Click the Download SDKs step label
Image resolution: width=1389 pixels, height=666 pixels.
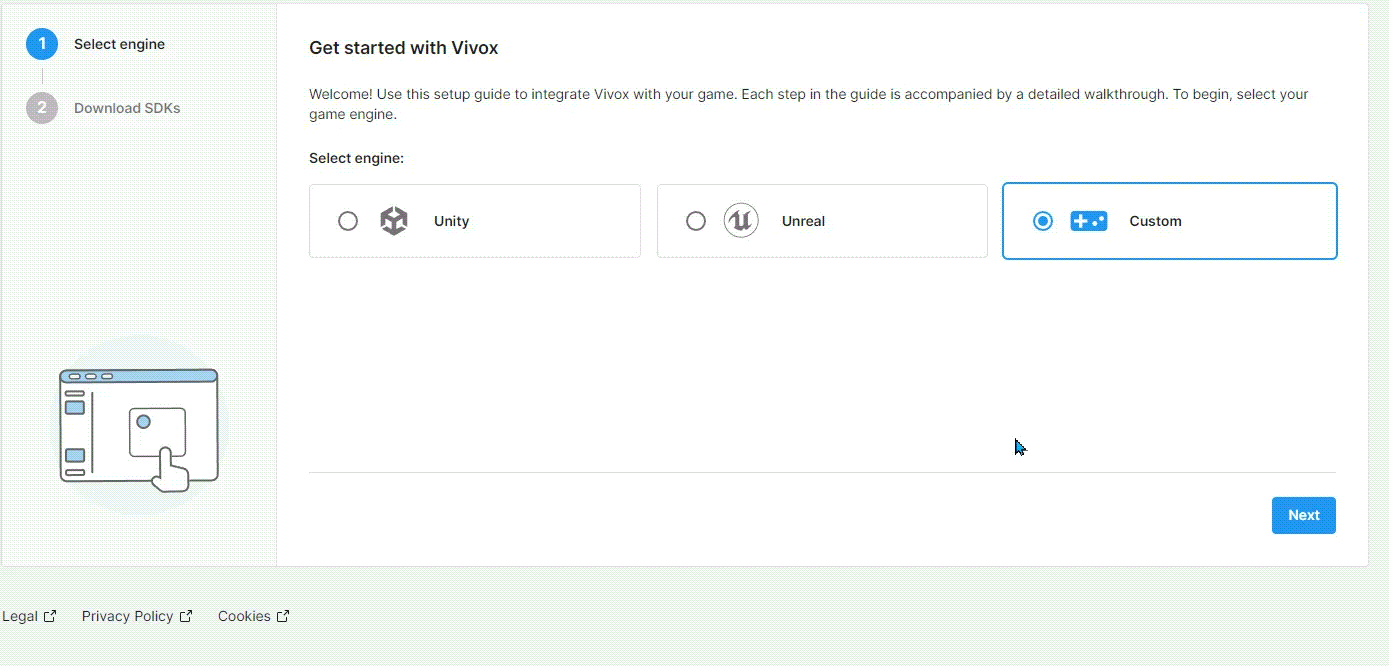pos(127,108)
